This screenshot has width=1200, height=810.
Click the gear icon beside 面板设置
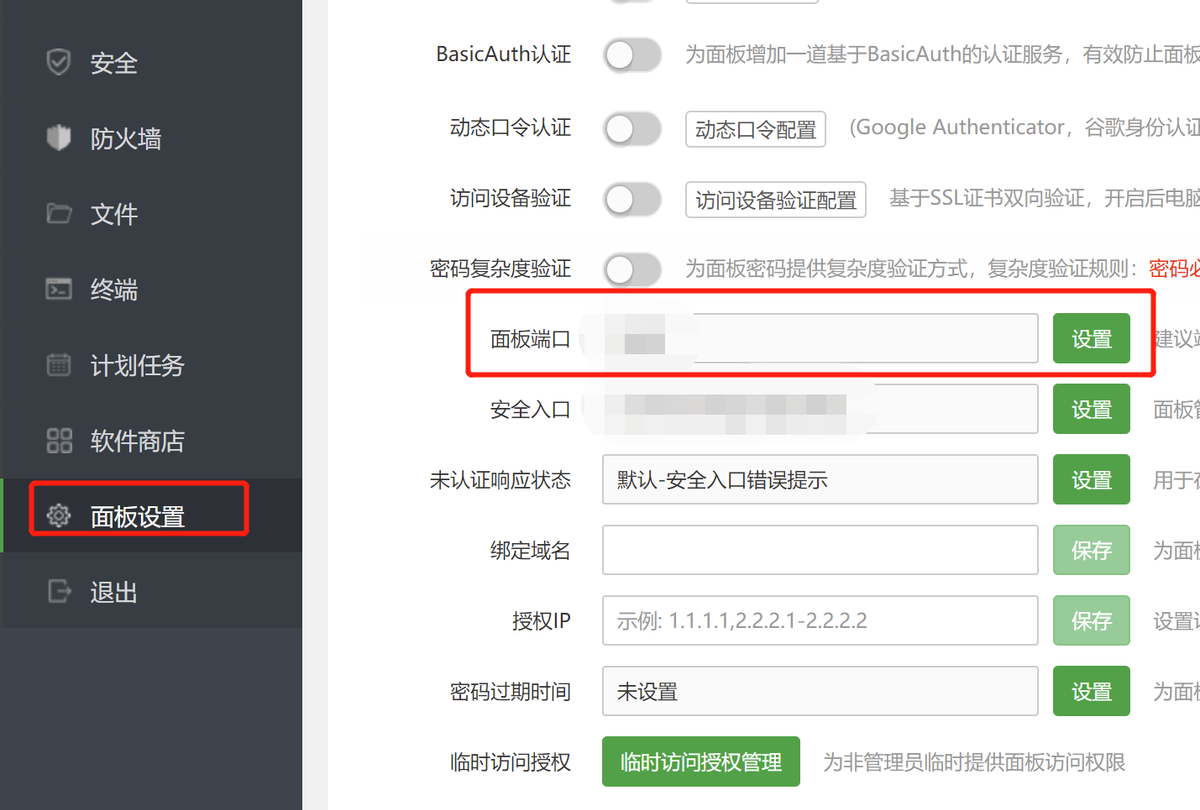tap(59, 516)
